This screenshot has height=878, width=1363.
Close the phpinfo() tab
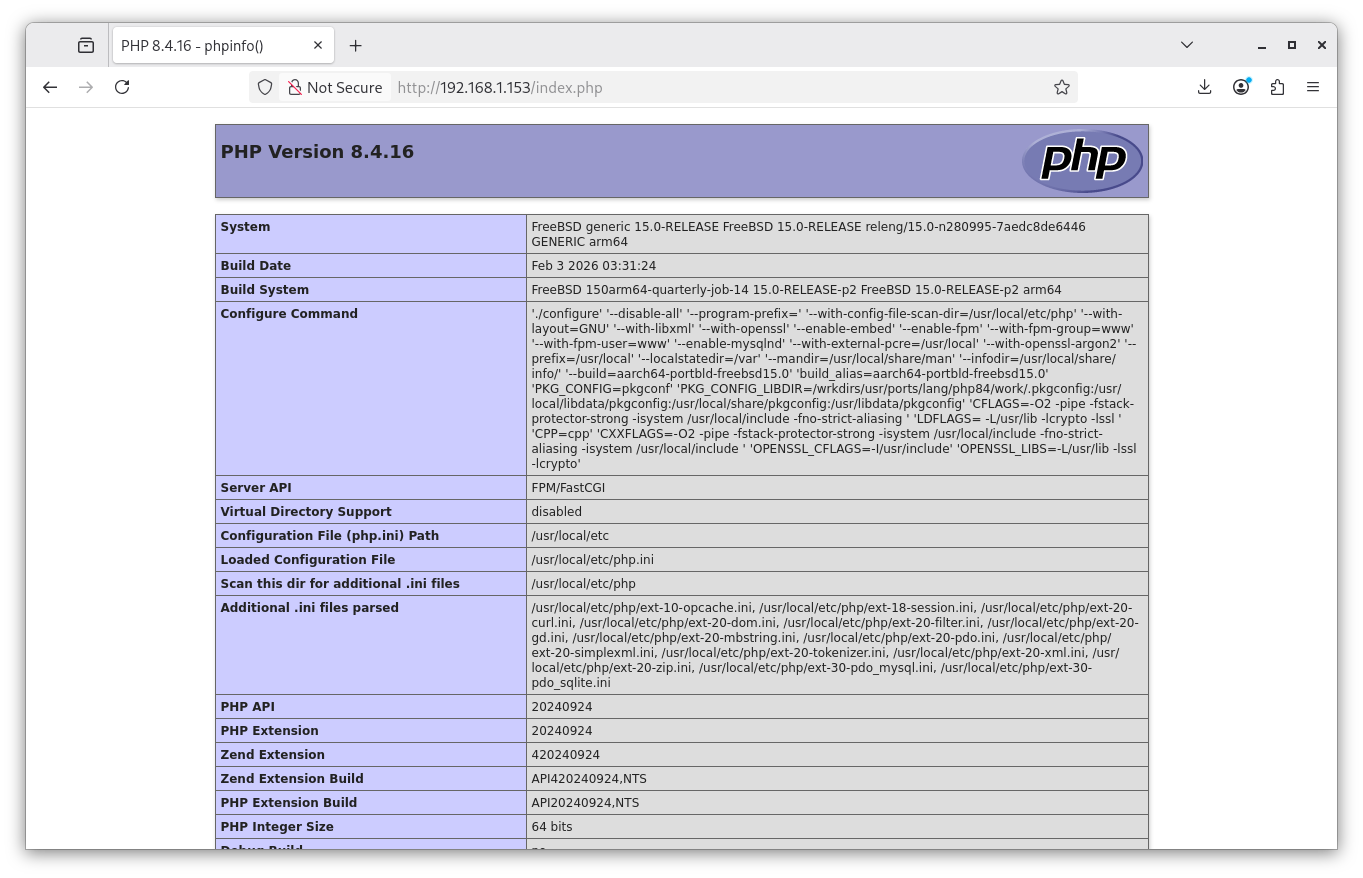pyautogui.click(x=318, y=45)
